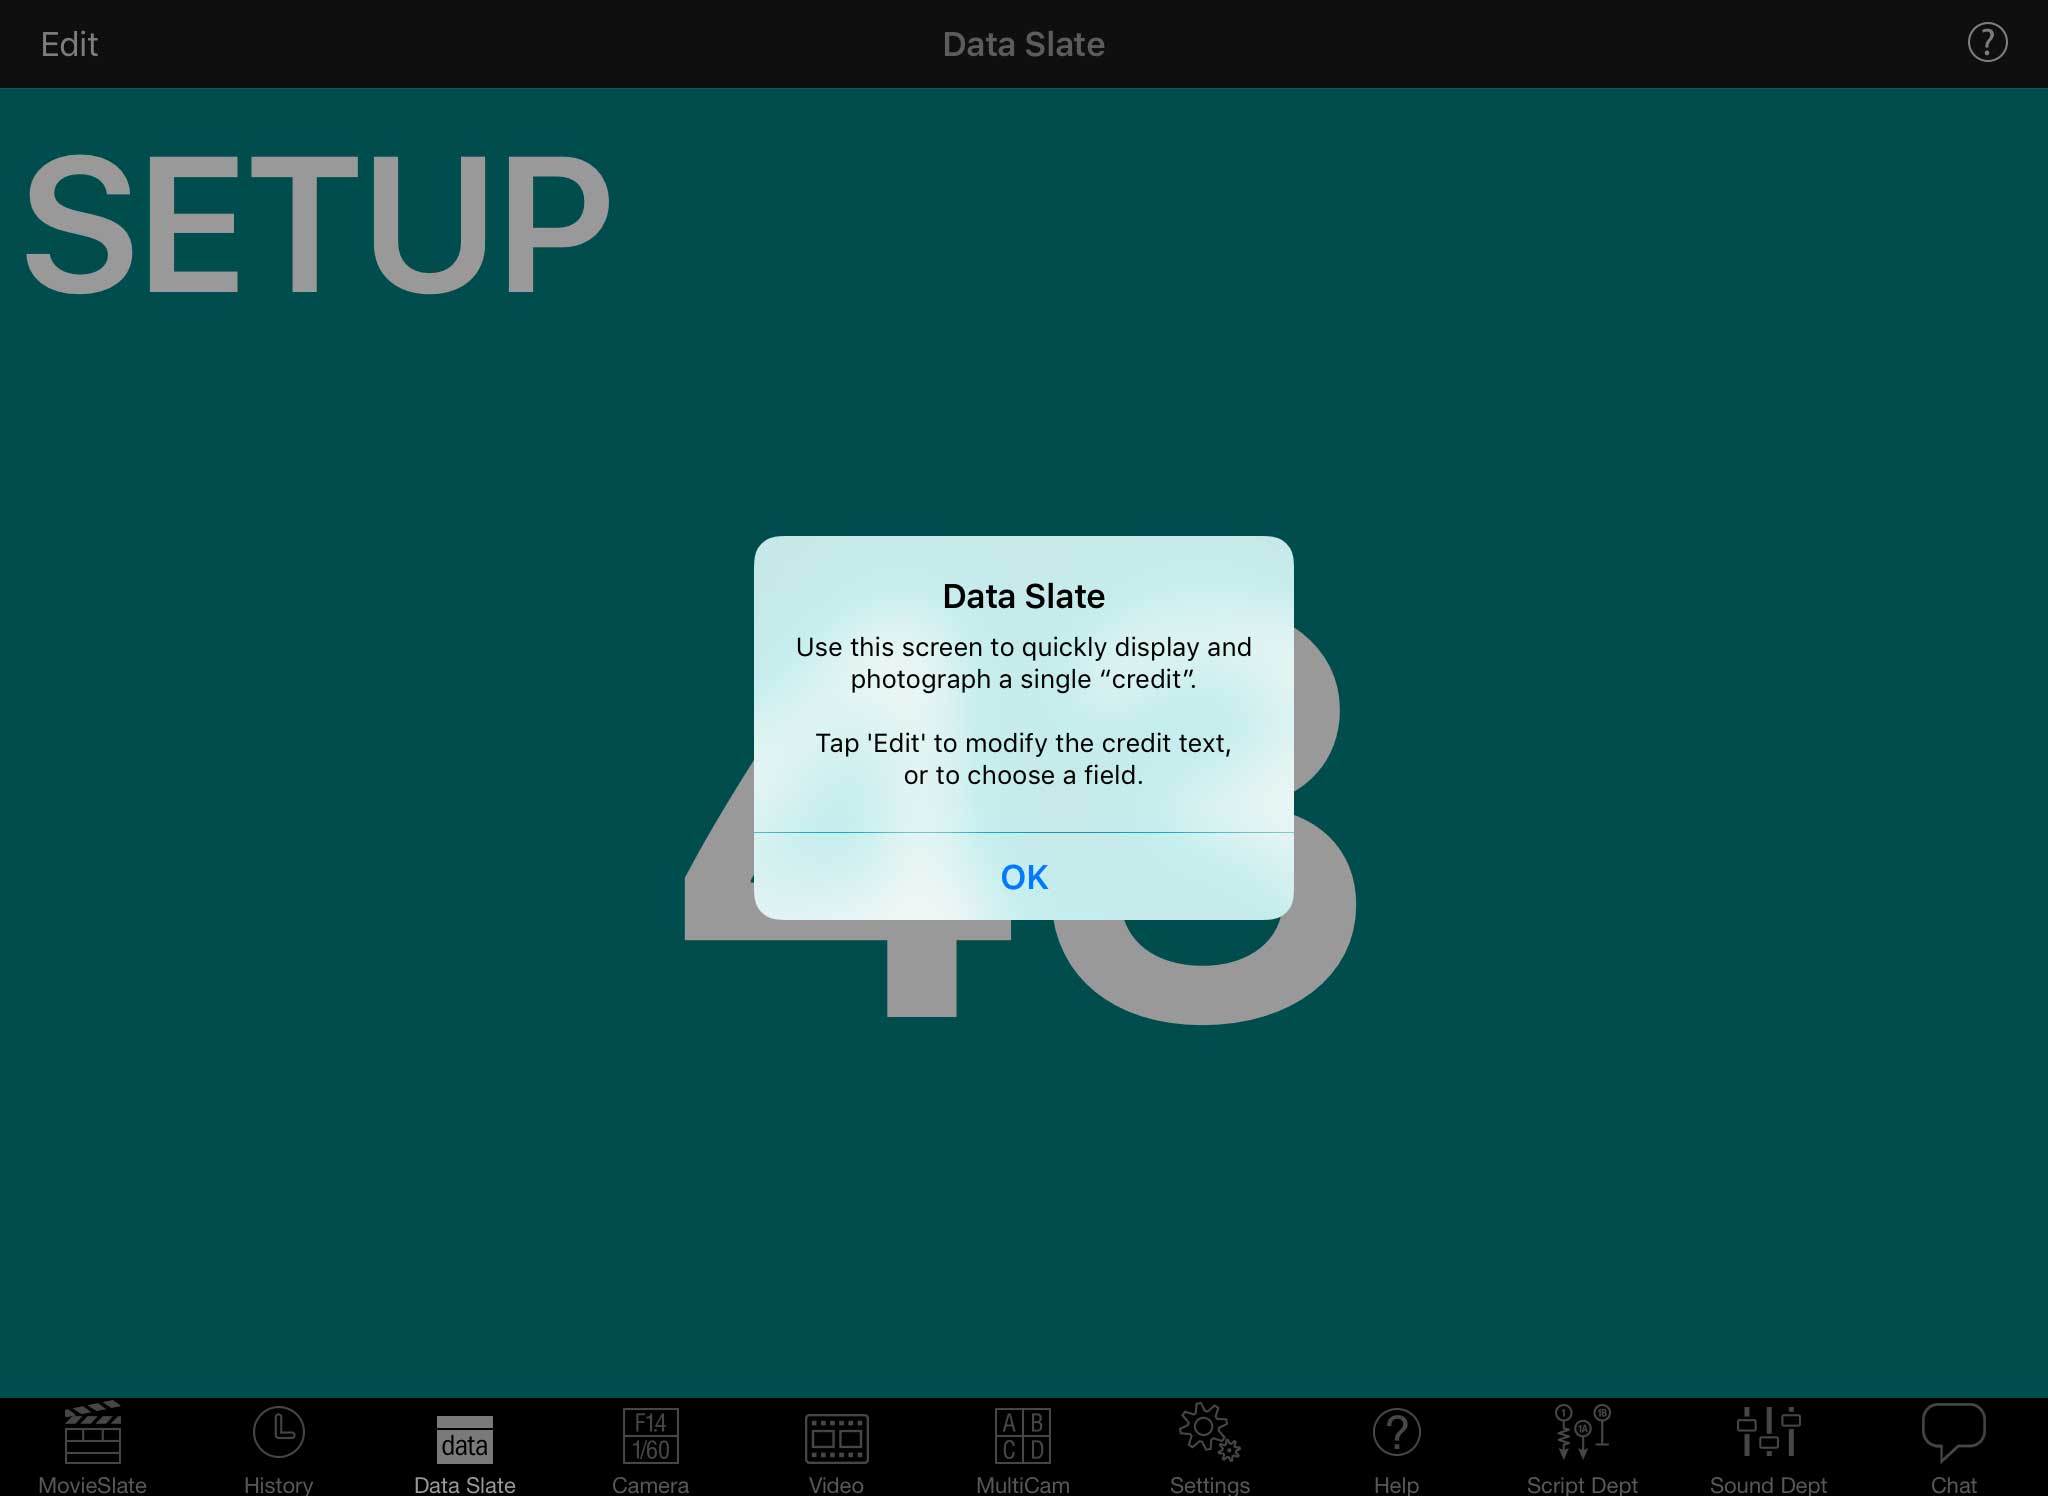Open the History tab

279,1448
